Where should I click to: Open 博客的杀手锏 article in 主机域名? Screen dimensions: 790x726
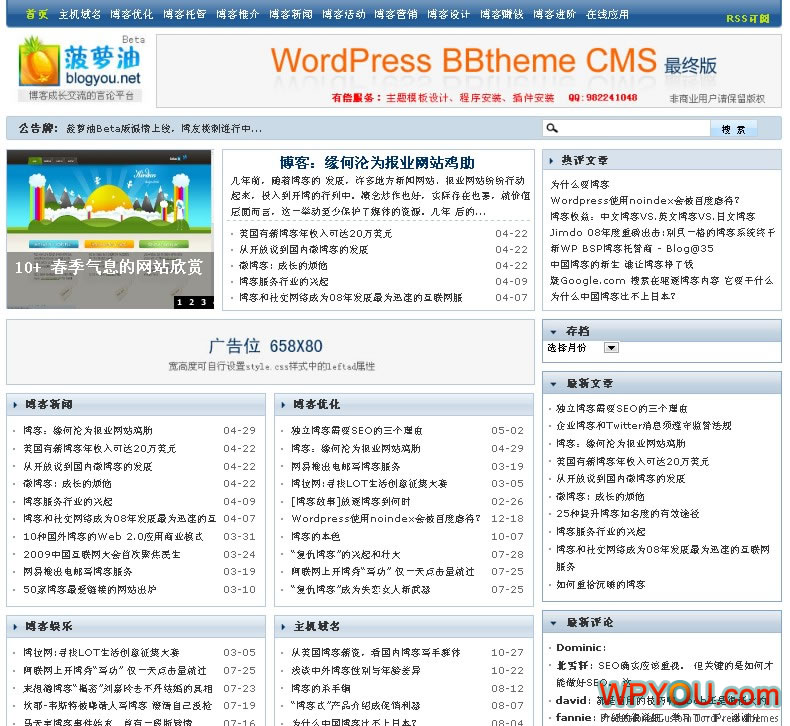[x=320, y=688]
